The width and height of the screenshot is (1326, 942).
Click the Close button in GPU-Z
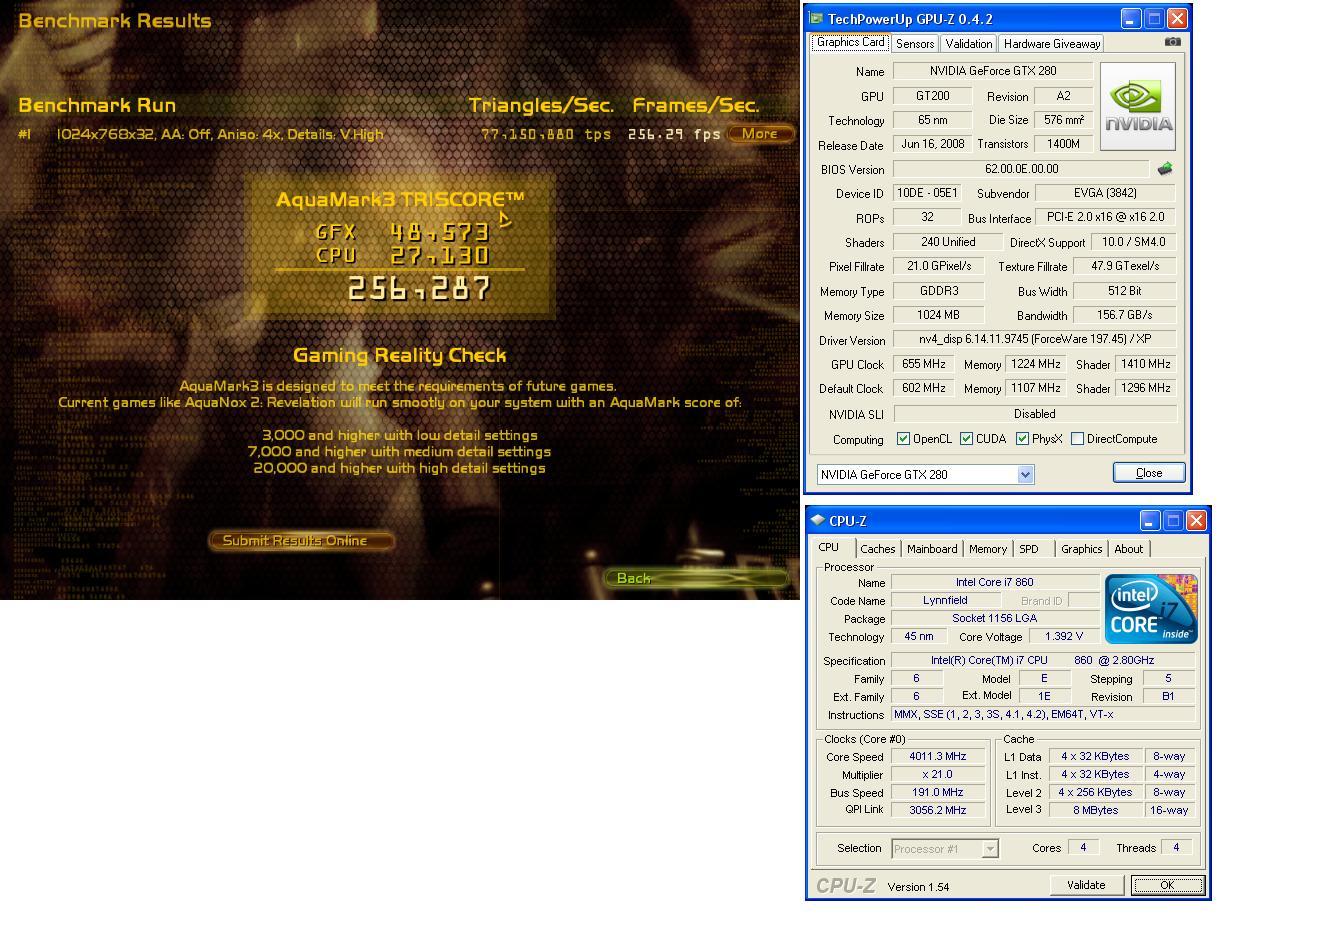[1149, 473]
